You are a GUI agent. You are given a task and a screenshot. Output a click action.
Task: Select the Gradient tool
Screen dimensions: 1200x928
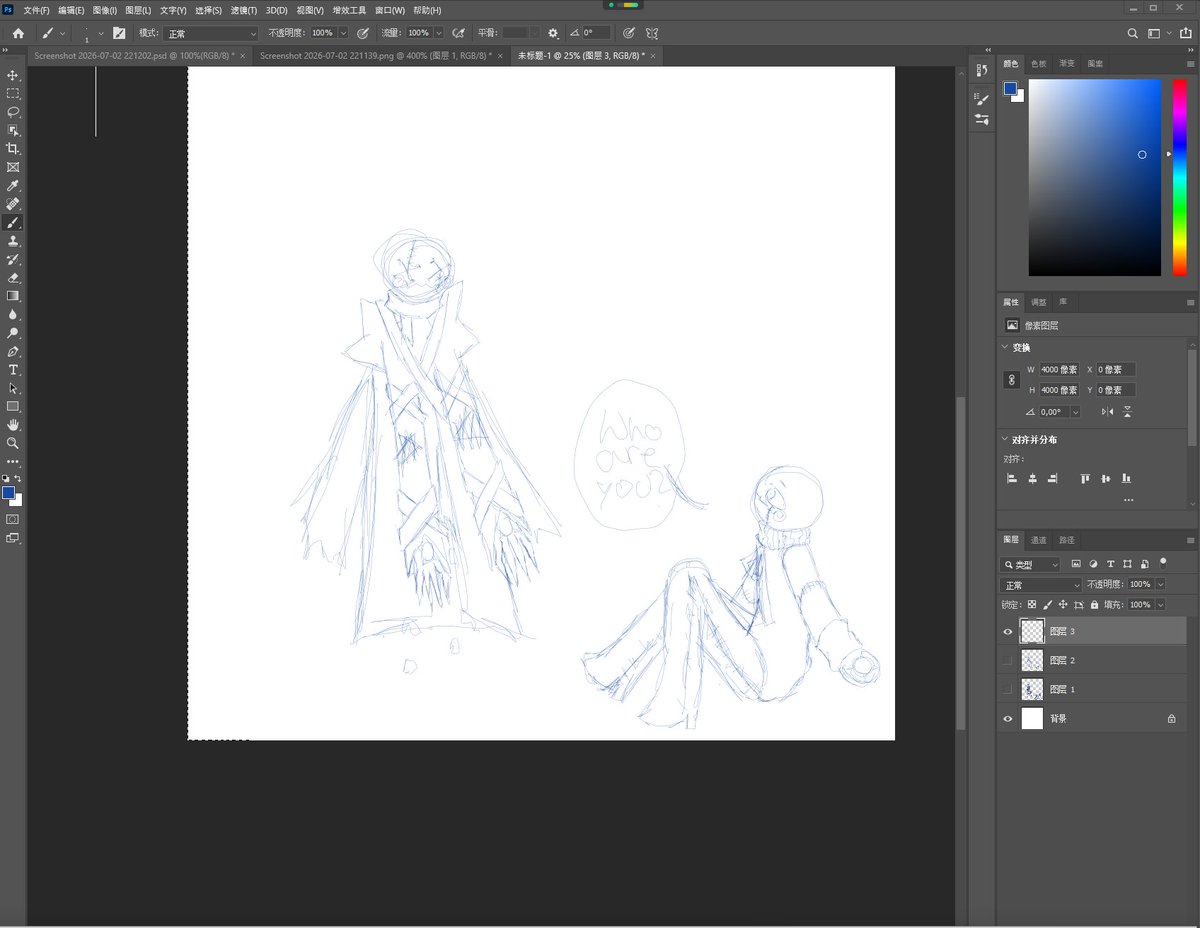pos(13,296)
